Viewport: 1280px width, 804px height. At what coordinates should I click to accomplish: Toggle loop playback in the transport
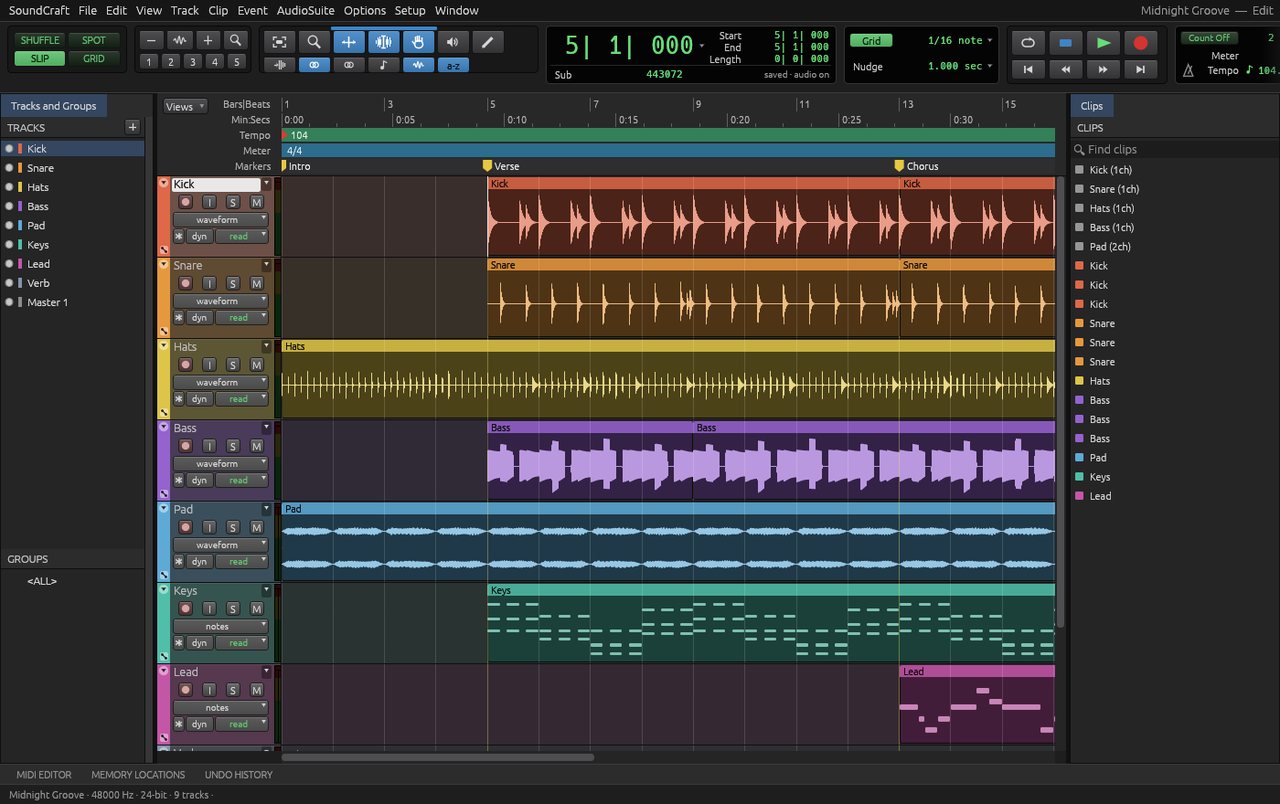1028,43
